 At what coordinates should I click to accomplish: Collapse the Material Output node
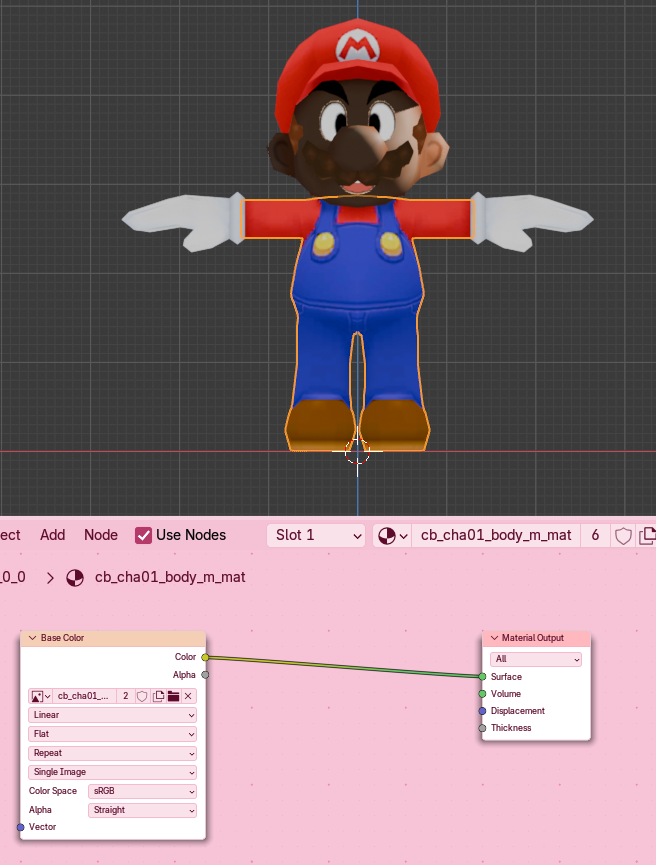click(494, 638)
